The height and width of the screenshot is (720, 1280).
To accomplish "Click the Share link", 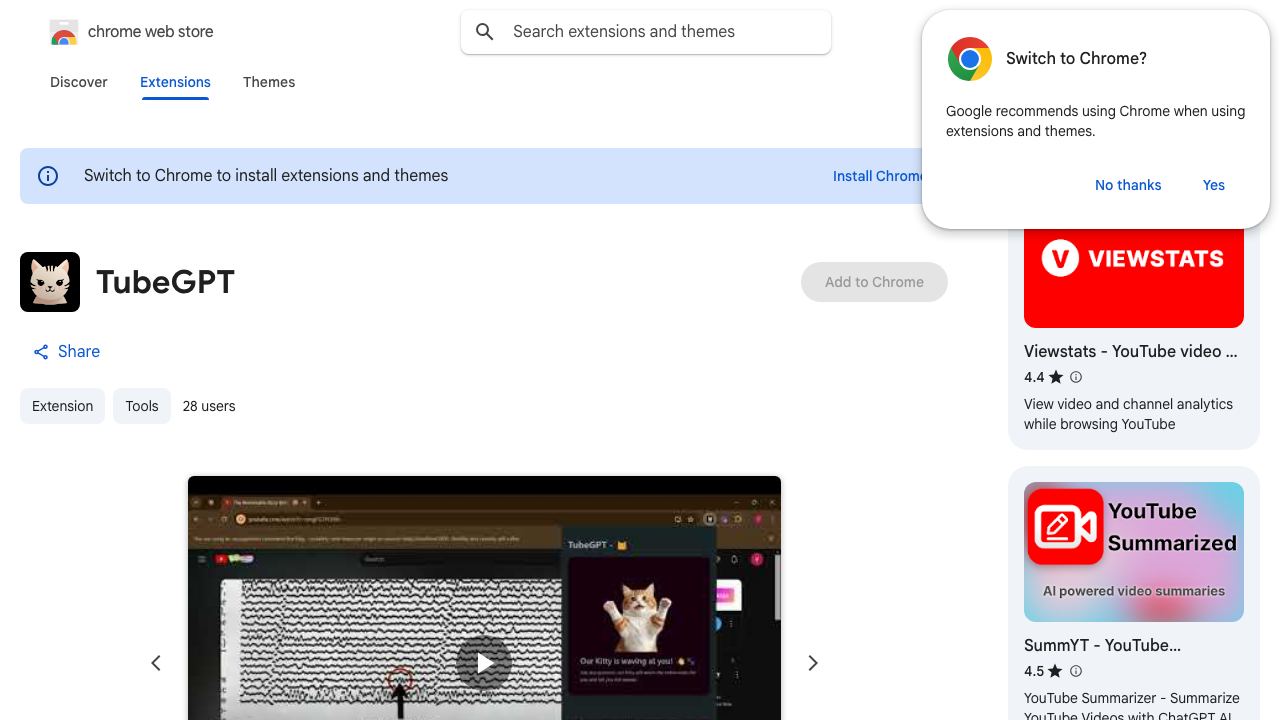I will 66,352.
